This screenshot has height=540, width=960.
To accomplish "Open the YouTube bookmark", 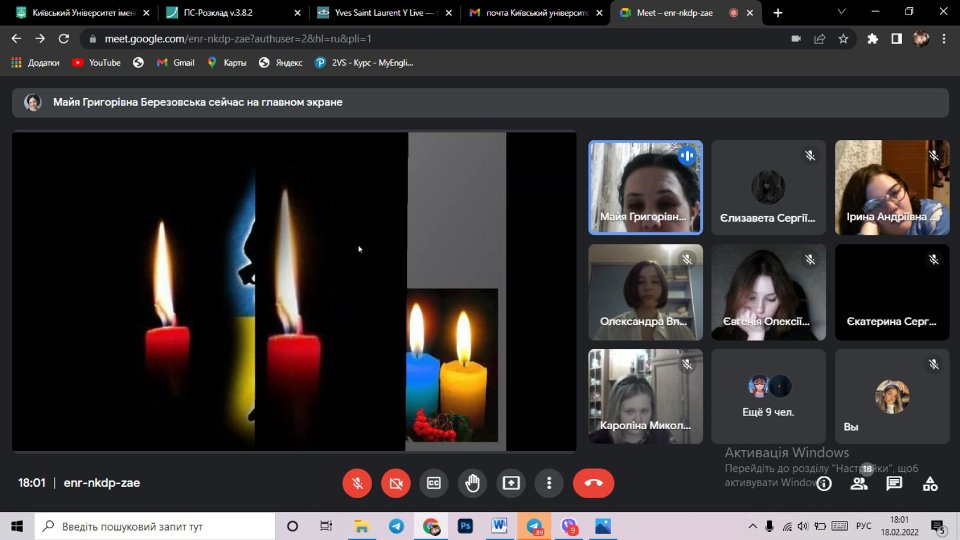I will [x=96, y=62].
